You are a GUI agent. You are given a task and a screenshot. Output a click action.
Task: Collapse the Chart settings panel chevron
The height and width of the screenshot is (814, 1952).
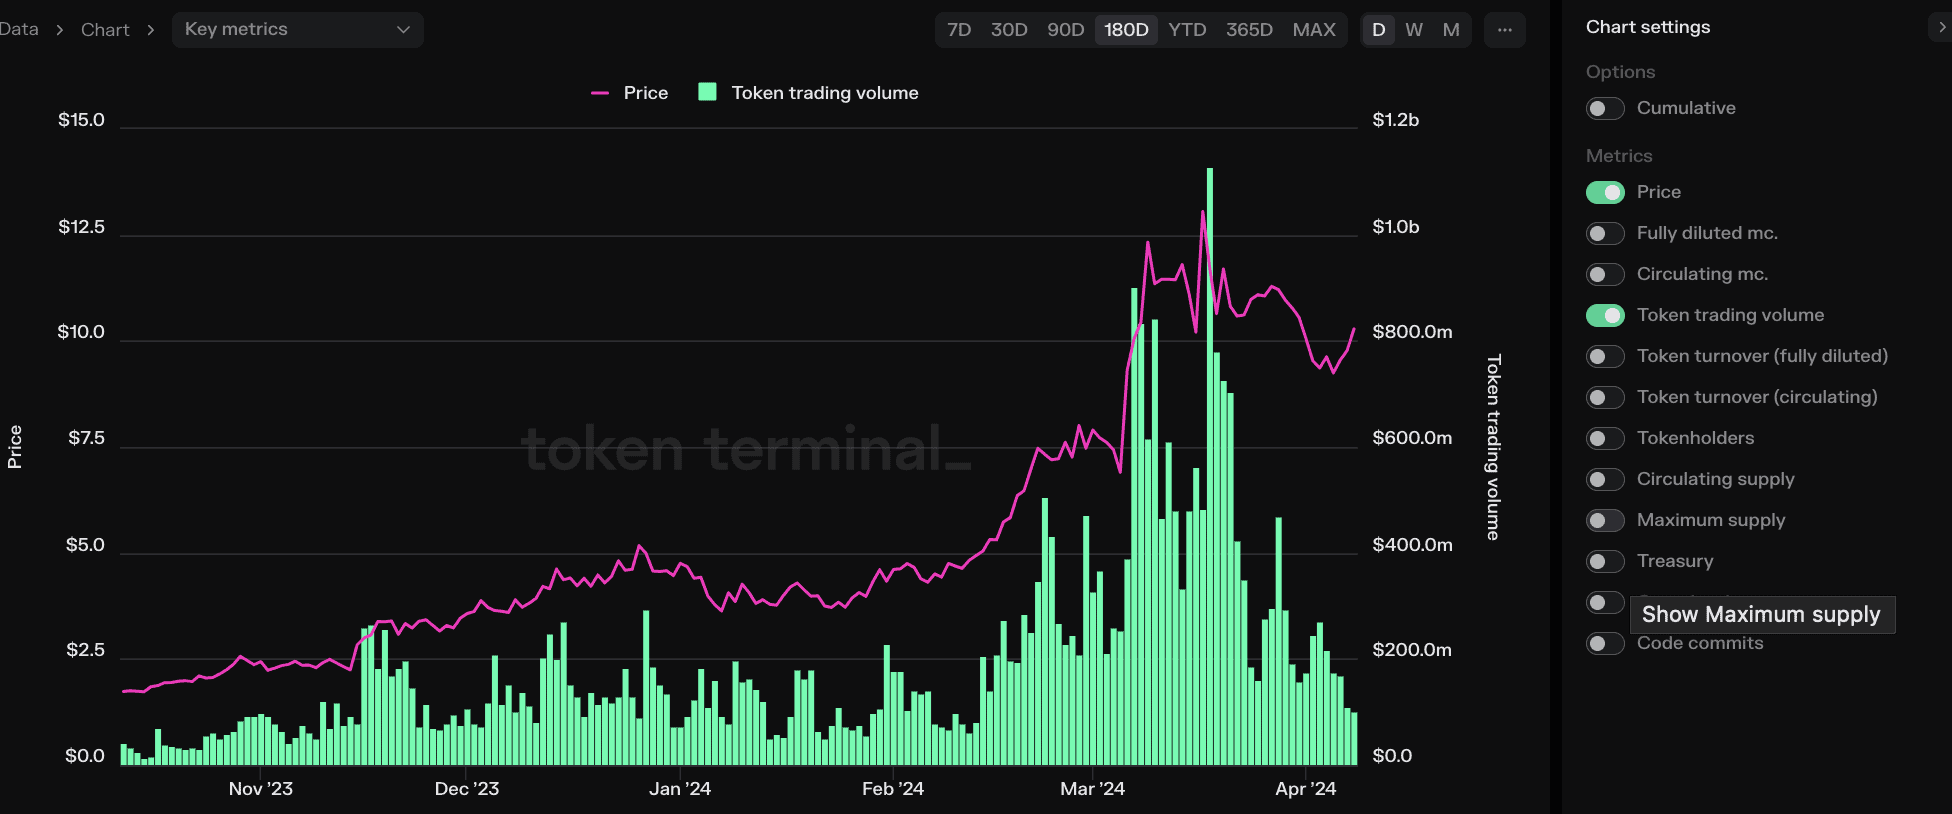click(x=1941, y=27)
